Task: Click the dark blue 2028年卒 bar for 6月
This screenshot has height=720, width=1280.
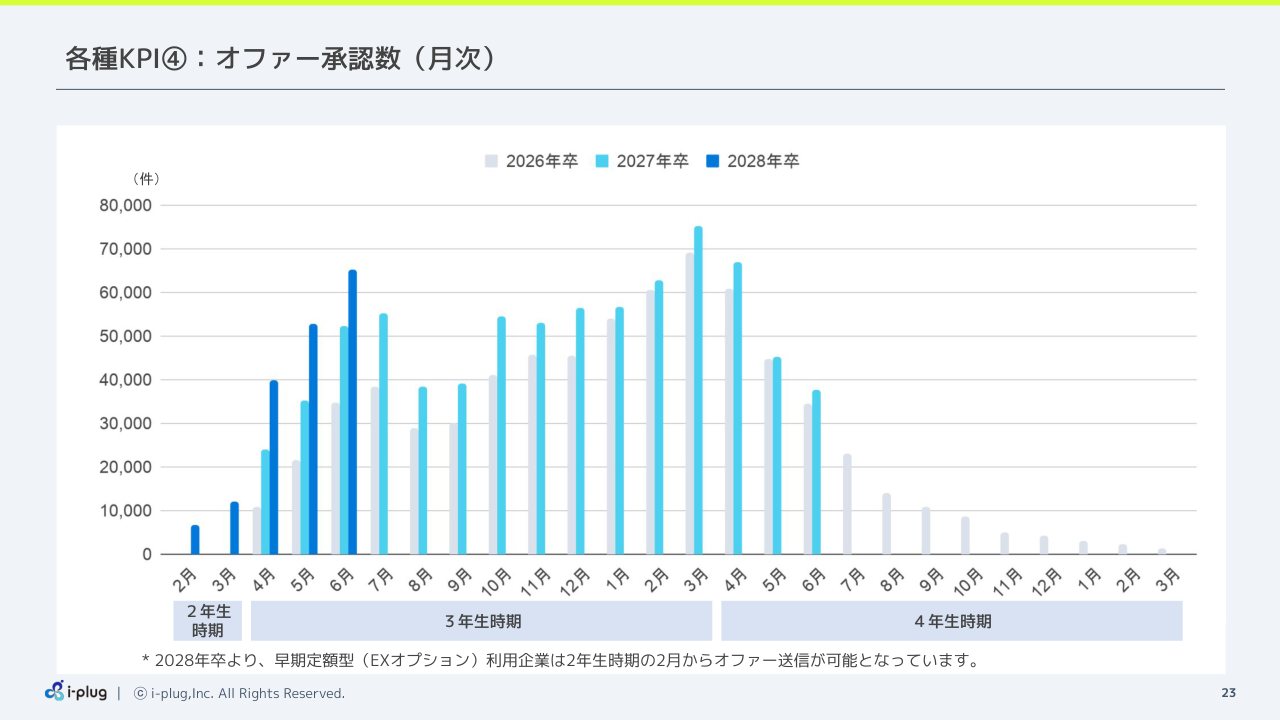Action: click(x=352, y=412)
